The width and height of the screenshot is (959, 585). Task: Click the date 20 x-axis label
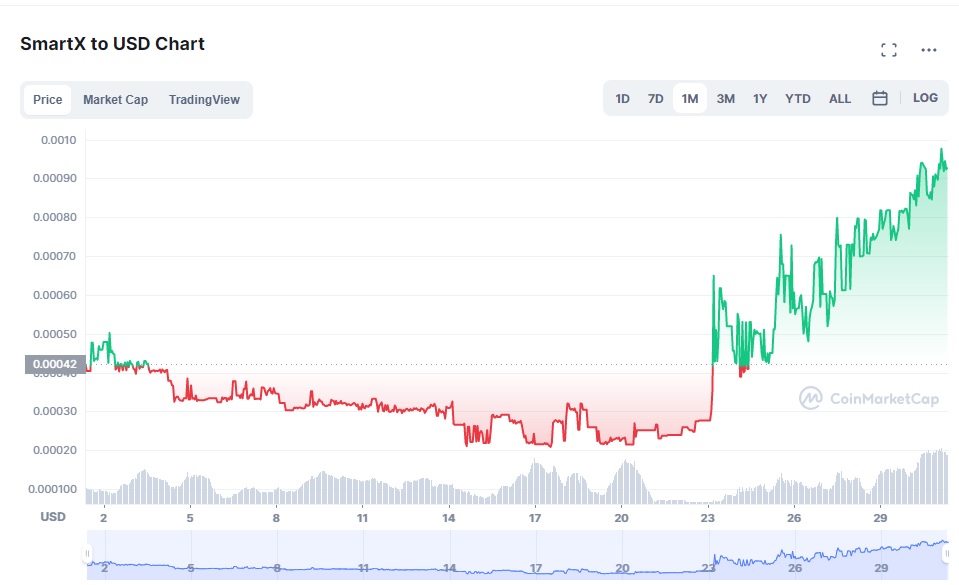point(621,518)
